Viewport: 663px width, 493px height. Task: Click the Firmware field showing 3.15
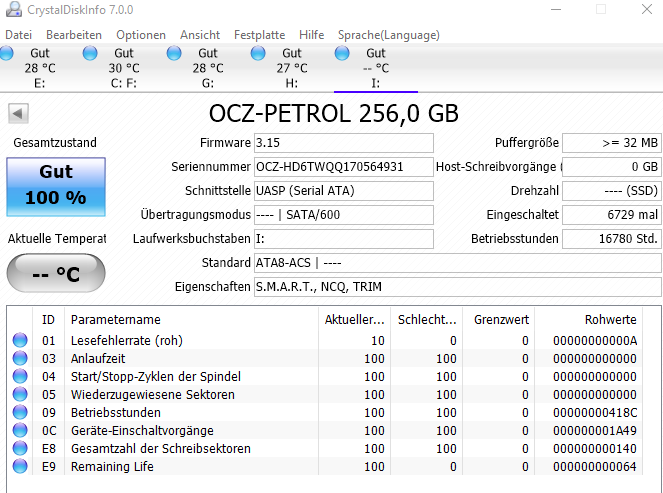pos(344,143)
